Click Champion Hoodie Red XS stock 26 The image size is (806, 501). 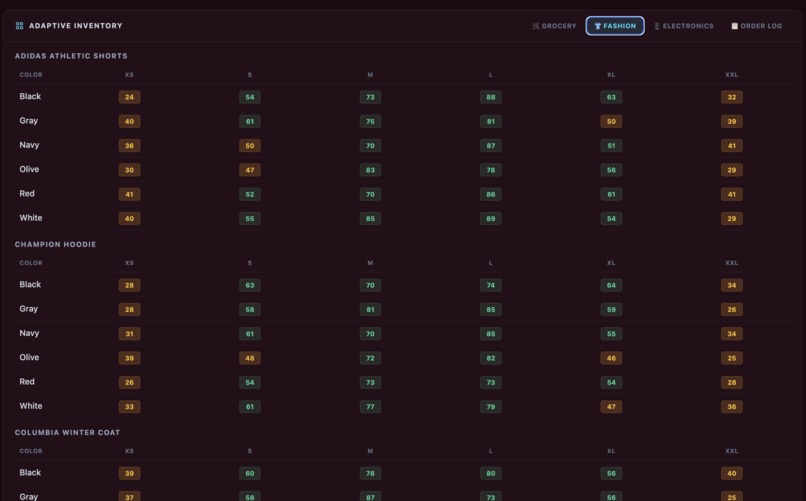coord(129,382)
